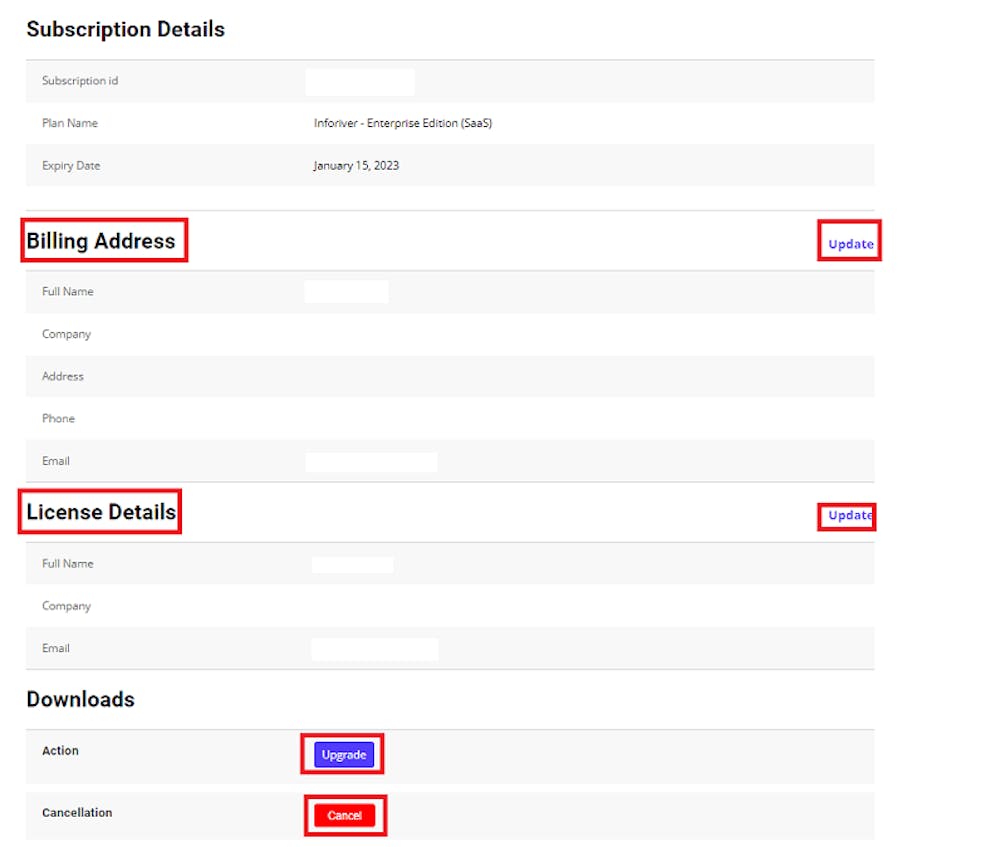Click the Subscription Details heading
1000x847 pixels.
(x=125, y=29)
